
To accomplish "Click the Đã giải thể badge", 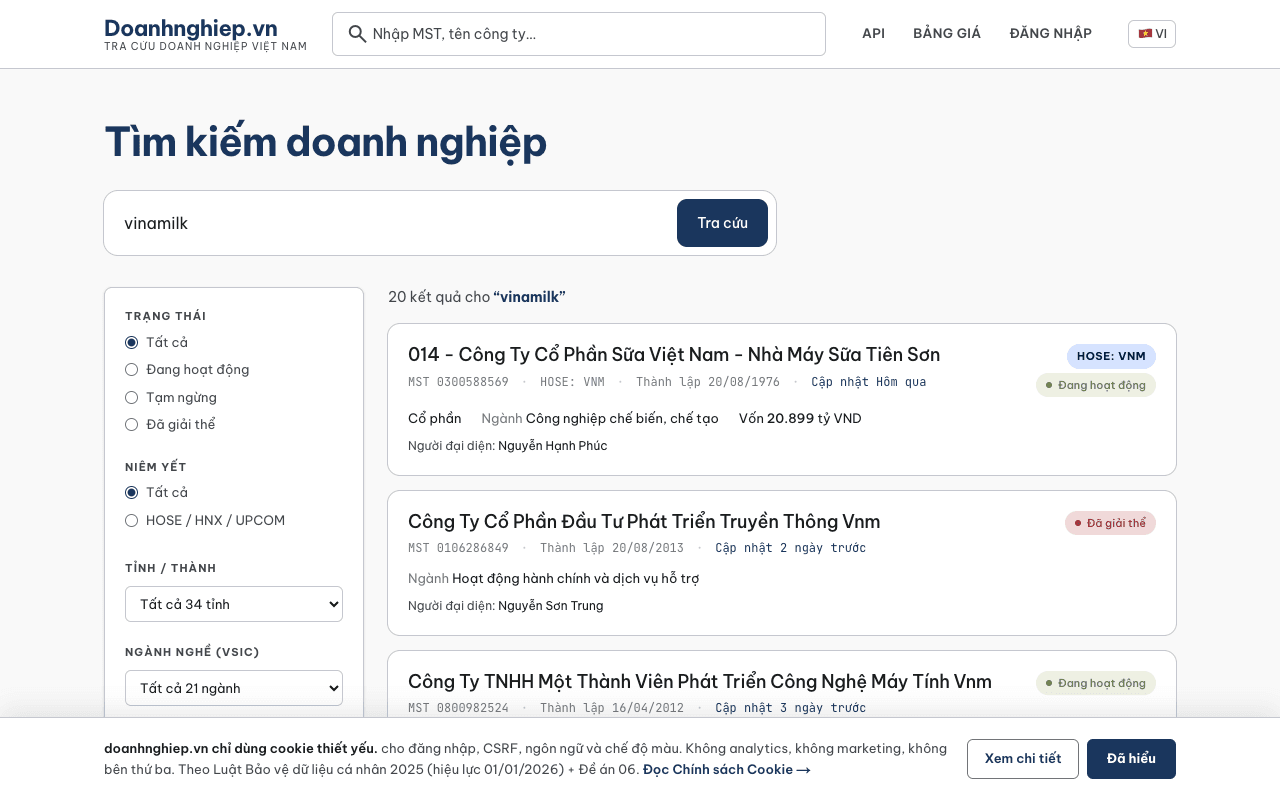I will tap(1110, 523).
